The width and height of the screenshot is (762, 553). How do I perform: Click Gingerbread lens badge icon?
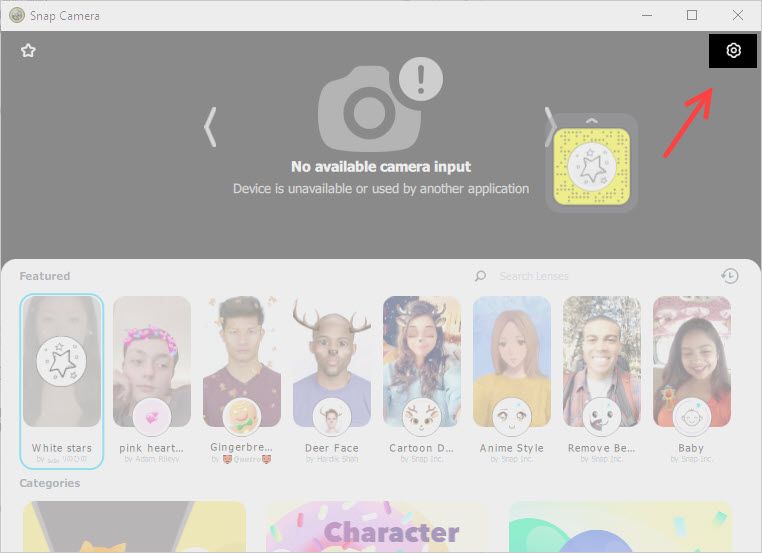click(x=242, y=417)
